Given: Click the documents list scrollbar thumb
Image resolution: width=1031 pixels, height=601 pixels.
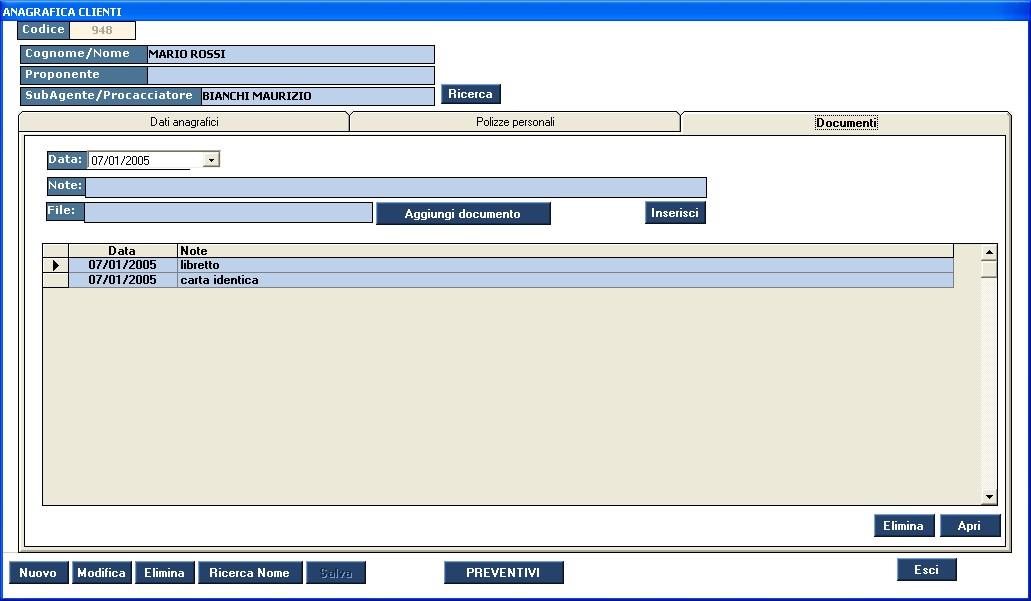Looking at the screenshot, I should tap(989, 269).
